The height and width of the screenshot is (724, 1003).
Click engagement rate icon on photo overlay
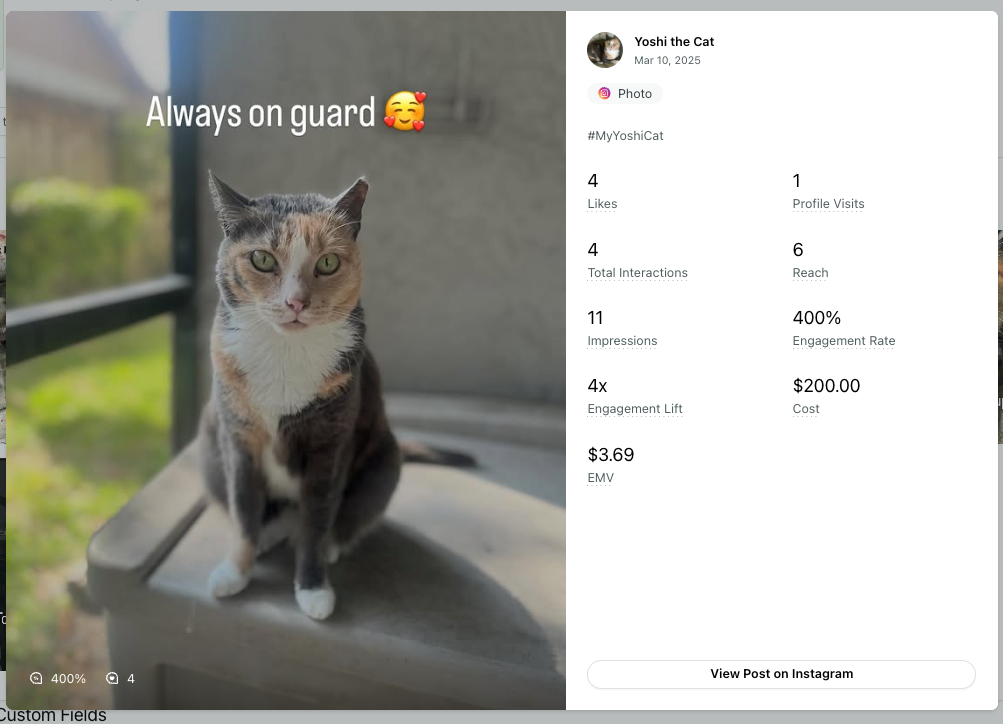(x=36, y=678)
